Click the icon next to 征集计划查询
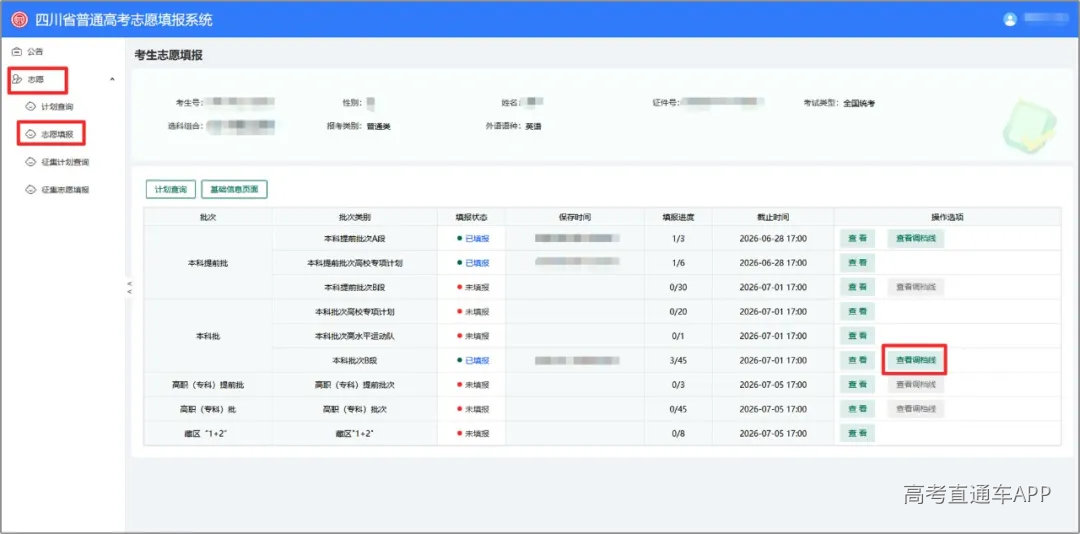The image size is (1080, 534). 30,162
